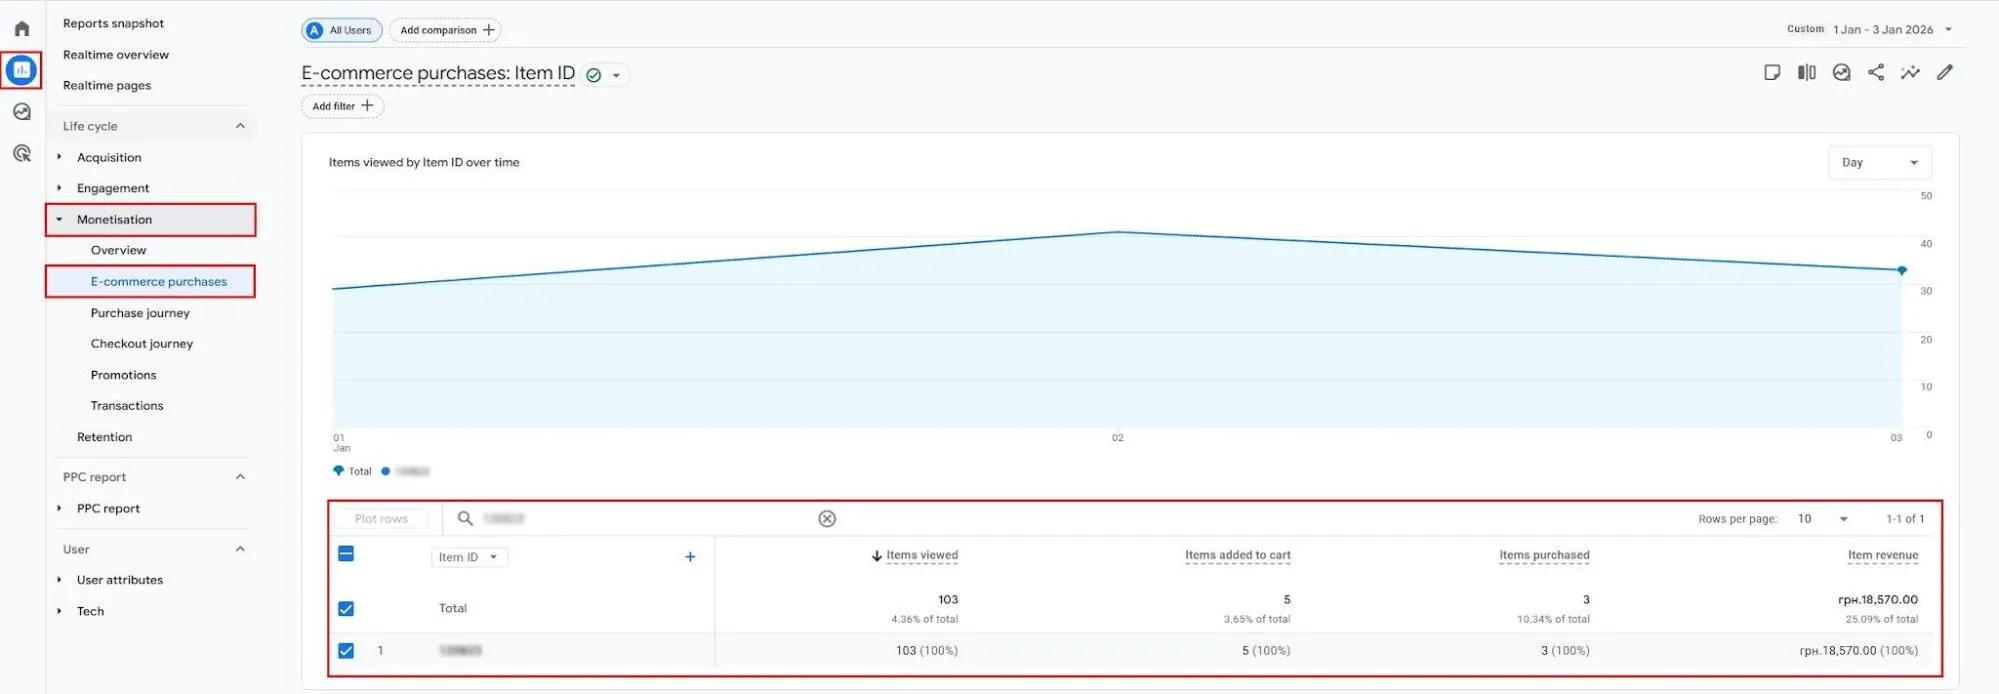Open the Home icon in left rail

(22, 29)
